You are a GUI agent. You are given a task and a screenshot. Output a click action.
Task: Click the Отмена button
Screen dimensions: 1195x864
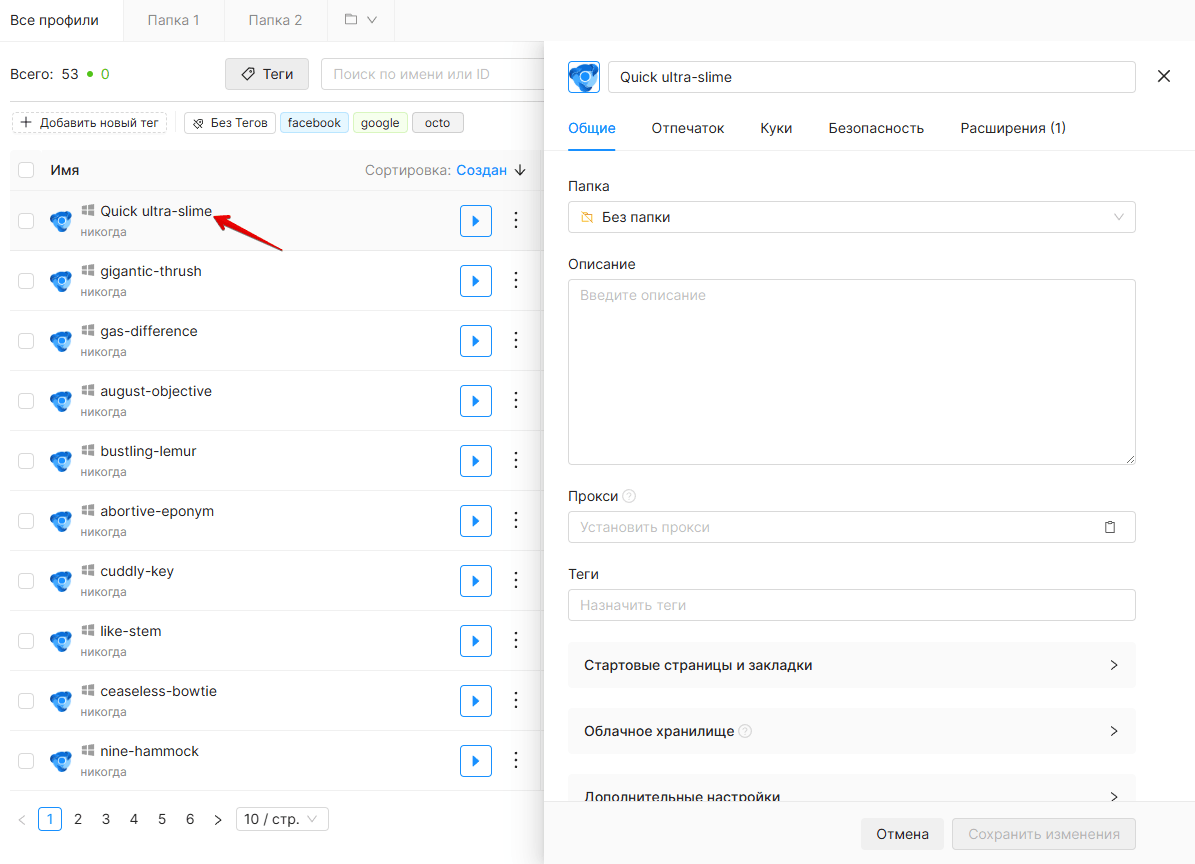click(902, 834)
